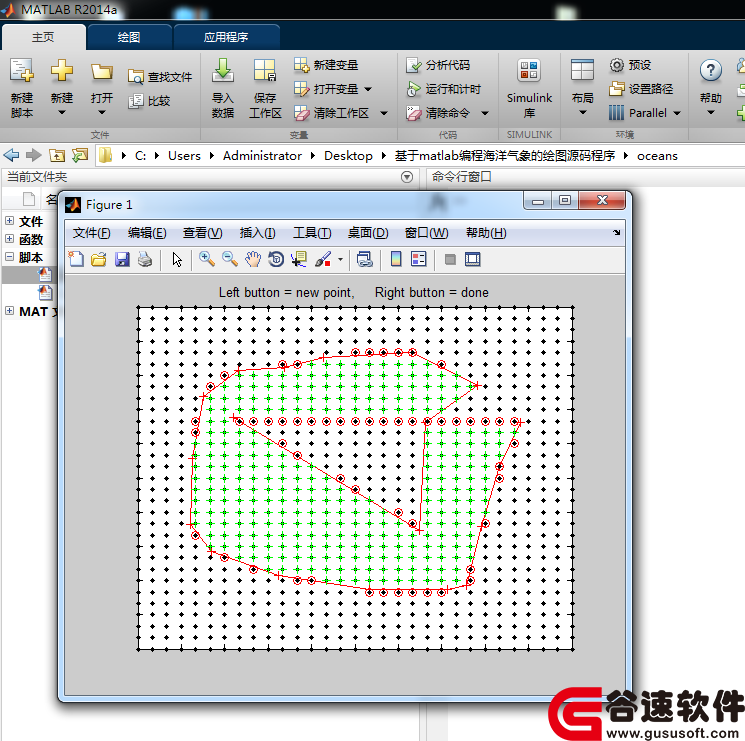Switch to the 绘图 (Plots) tab

(x=129, y=37)
